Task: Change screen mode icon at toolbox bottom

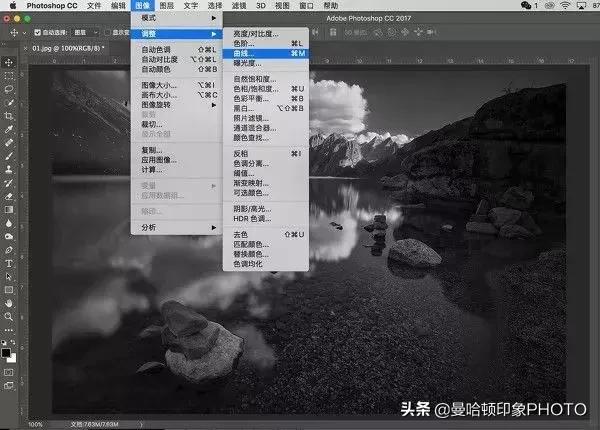Action: (9, 386)
